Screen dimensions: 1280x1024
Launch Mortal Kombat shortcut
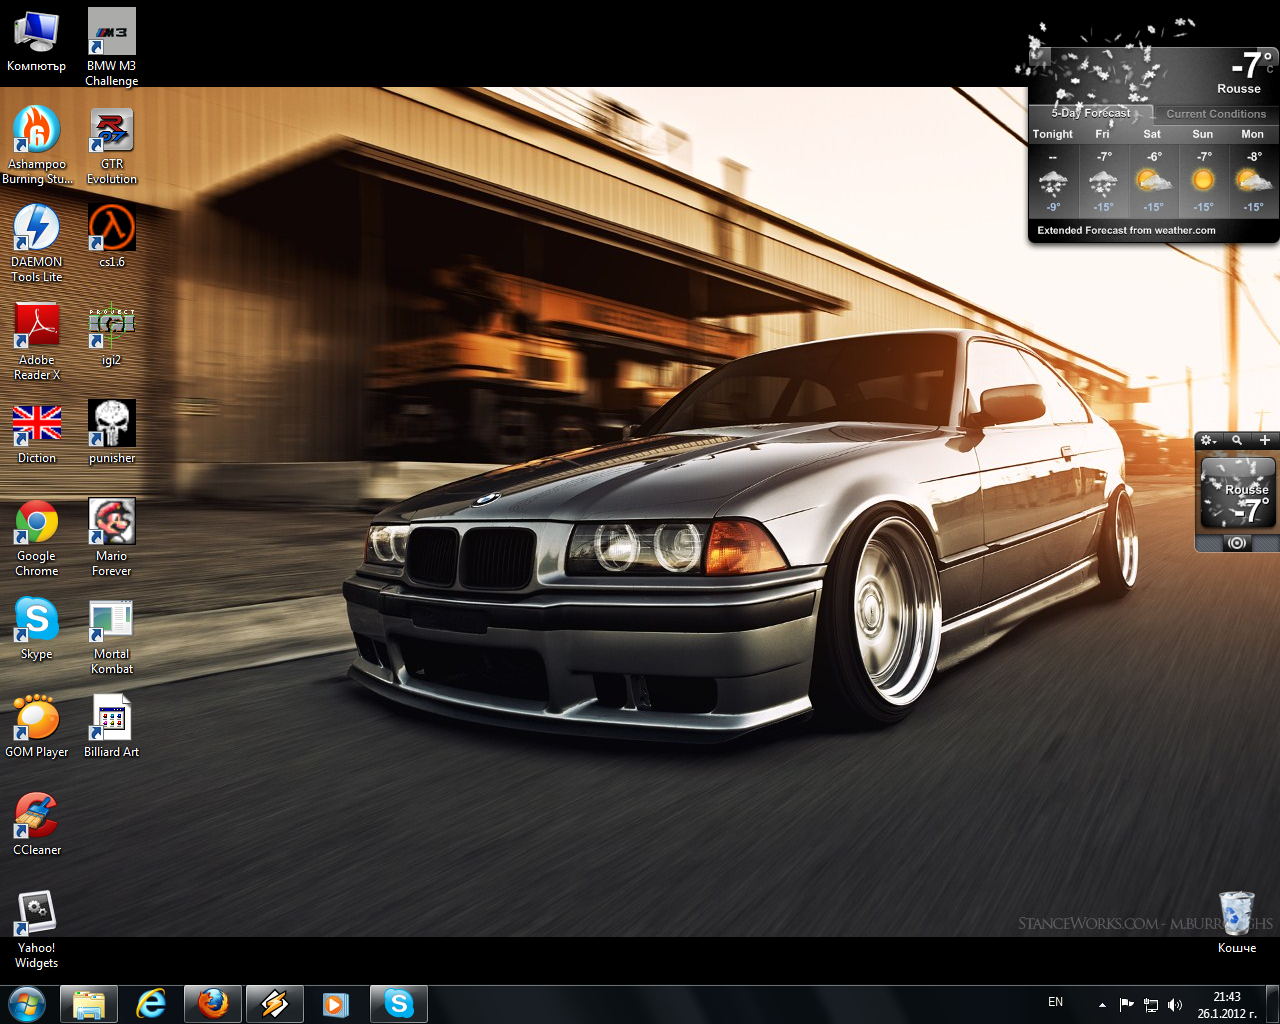(112, 636)
